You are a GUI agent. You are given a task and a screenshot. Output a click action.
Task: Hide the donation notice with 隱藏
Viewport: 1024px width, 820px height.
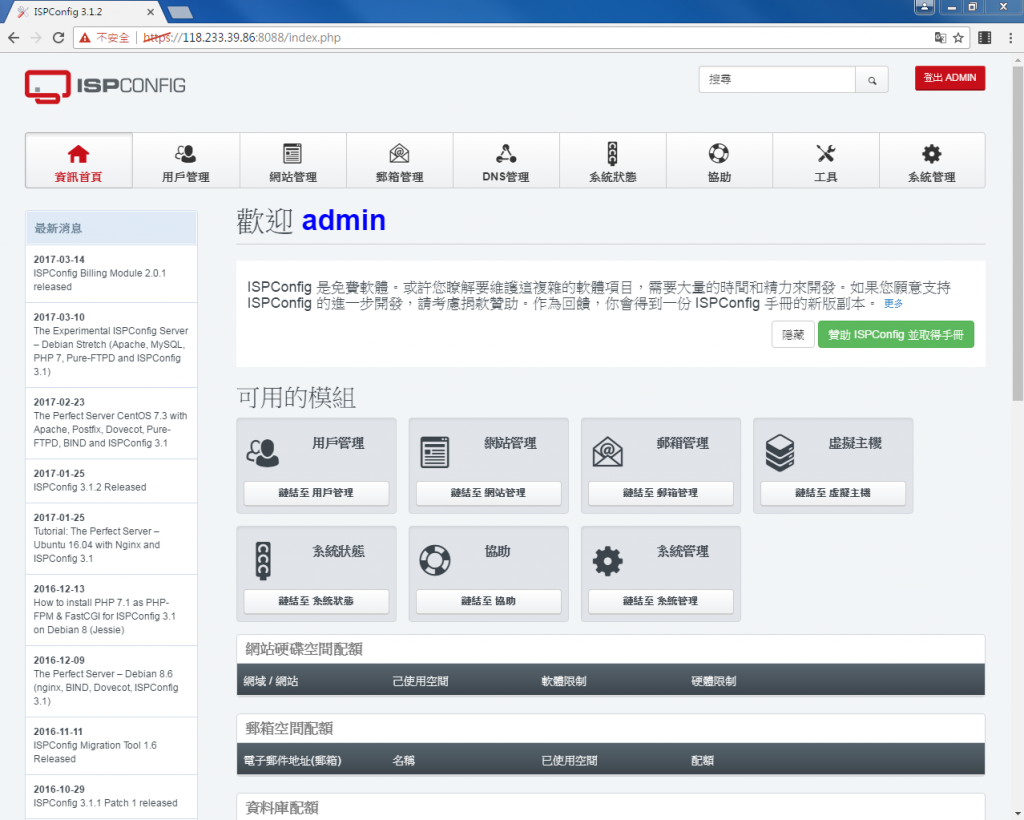[x=793, y=334]
